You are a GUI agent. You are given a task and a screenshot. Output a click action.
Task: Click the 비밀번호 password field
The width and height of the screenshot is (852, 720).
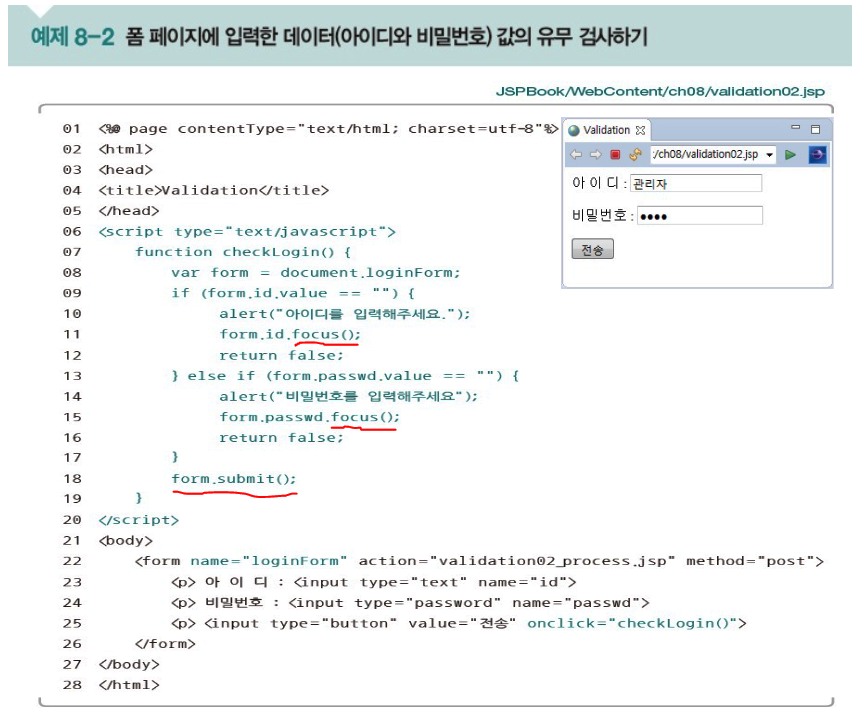[x=700, y=216]
